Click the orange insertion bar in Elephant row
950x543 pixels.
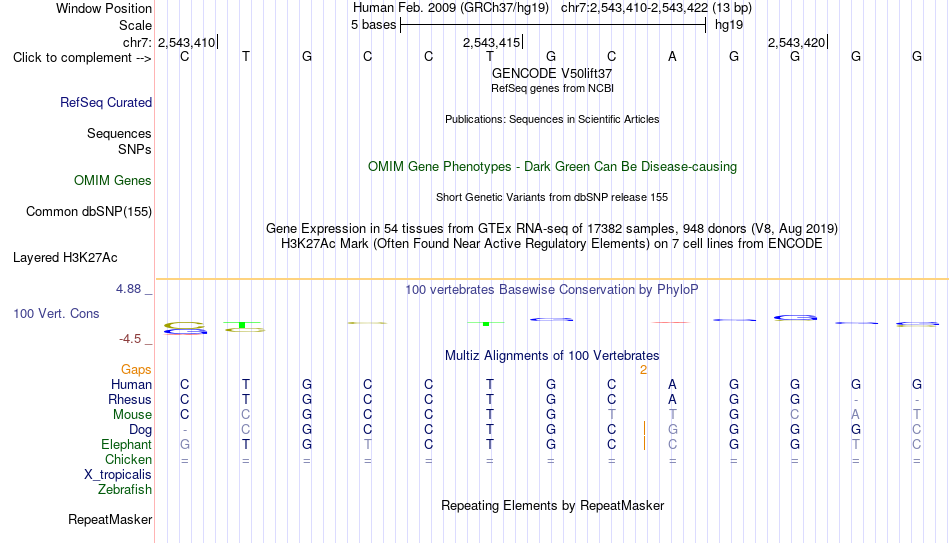644,444
